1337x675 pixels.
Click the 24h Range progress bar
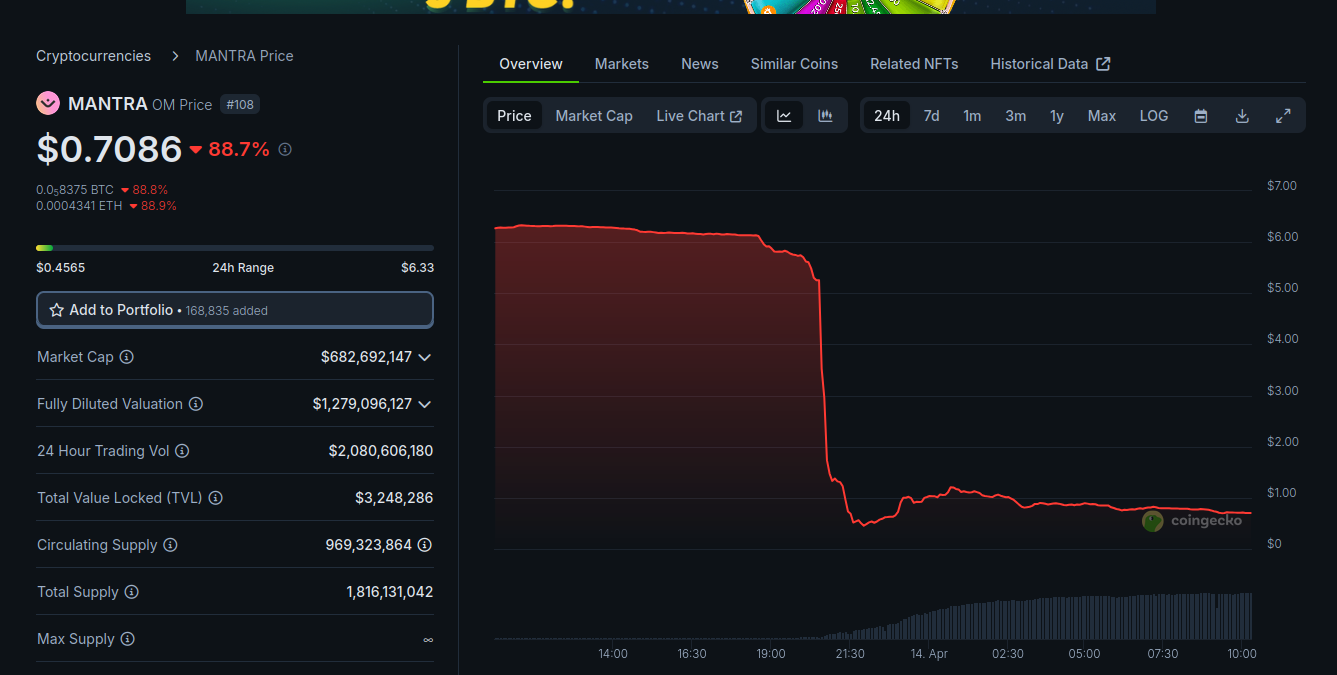click(x=235, y=248)
